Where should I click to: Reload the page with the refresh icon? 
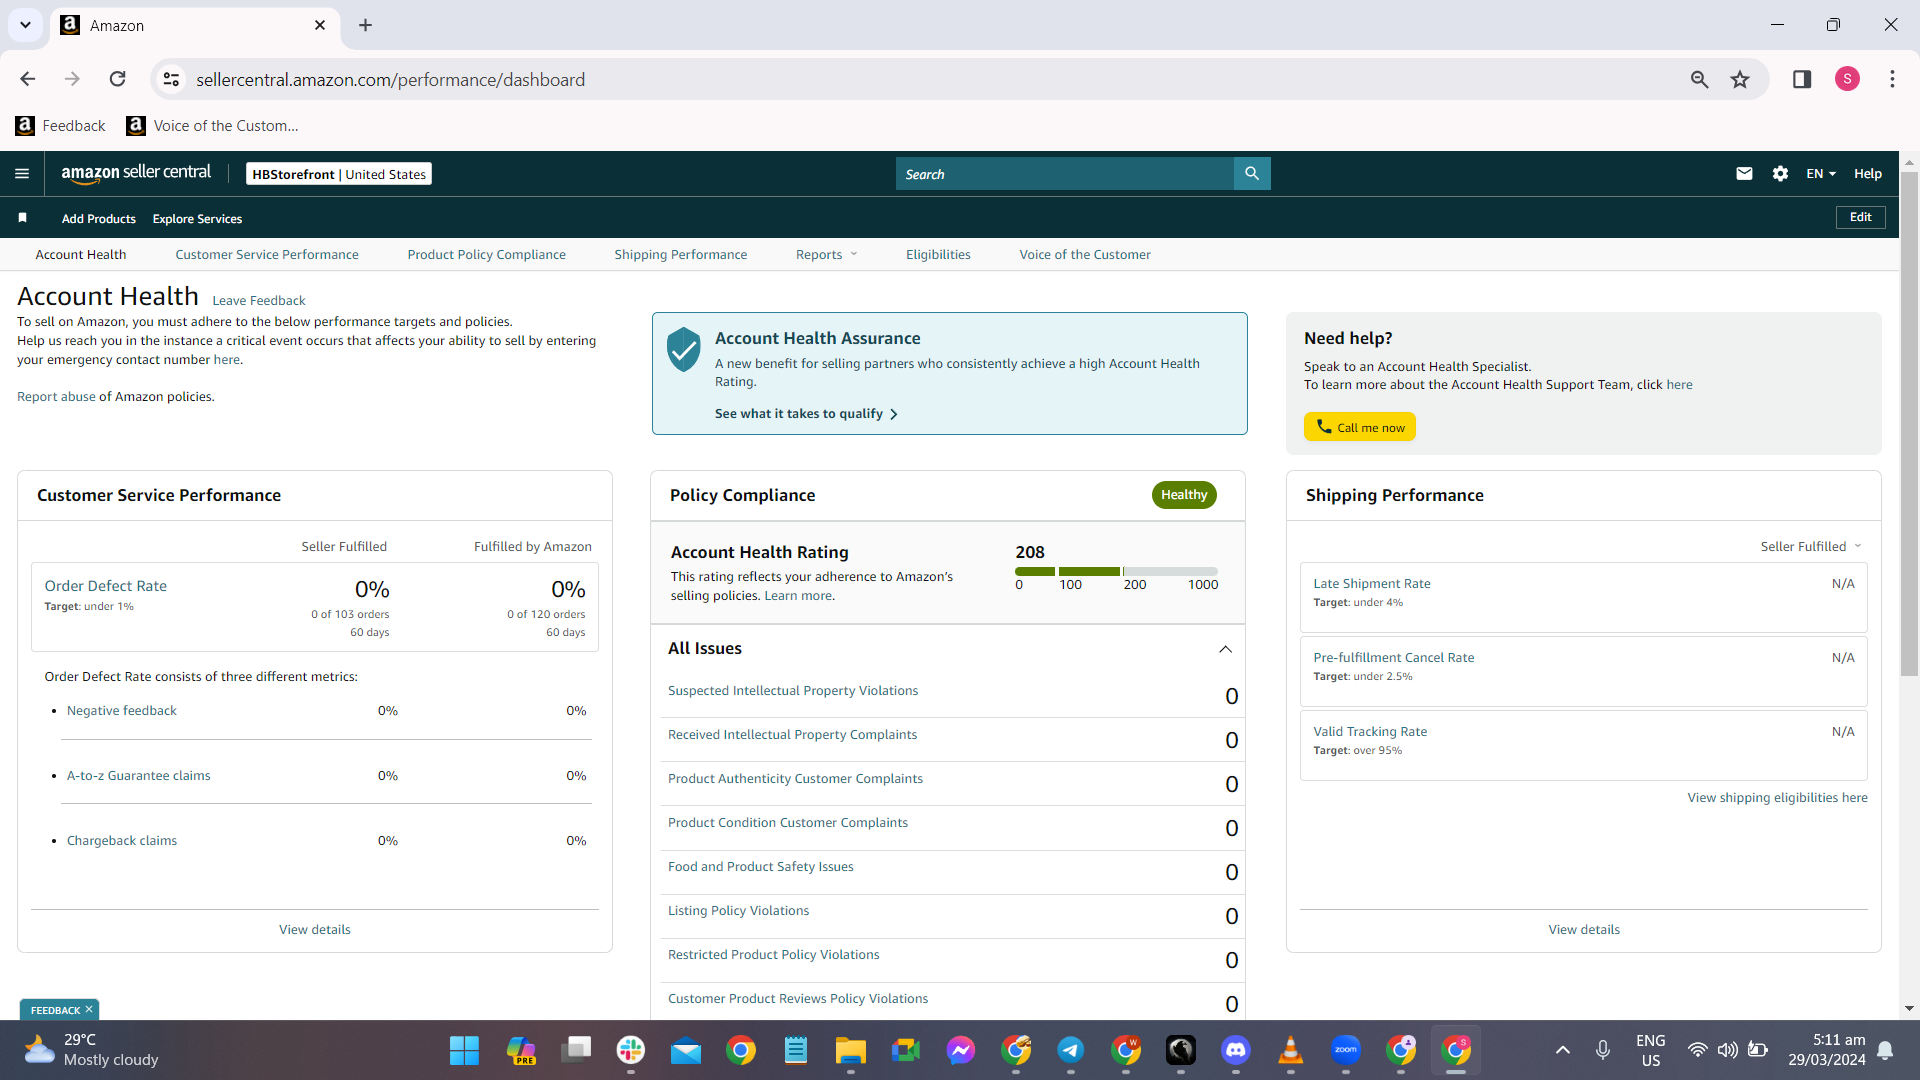[118, 79]
